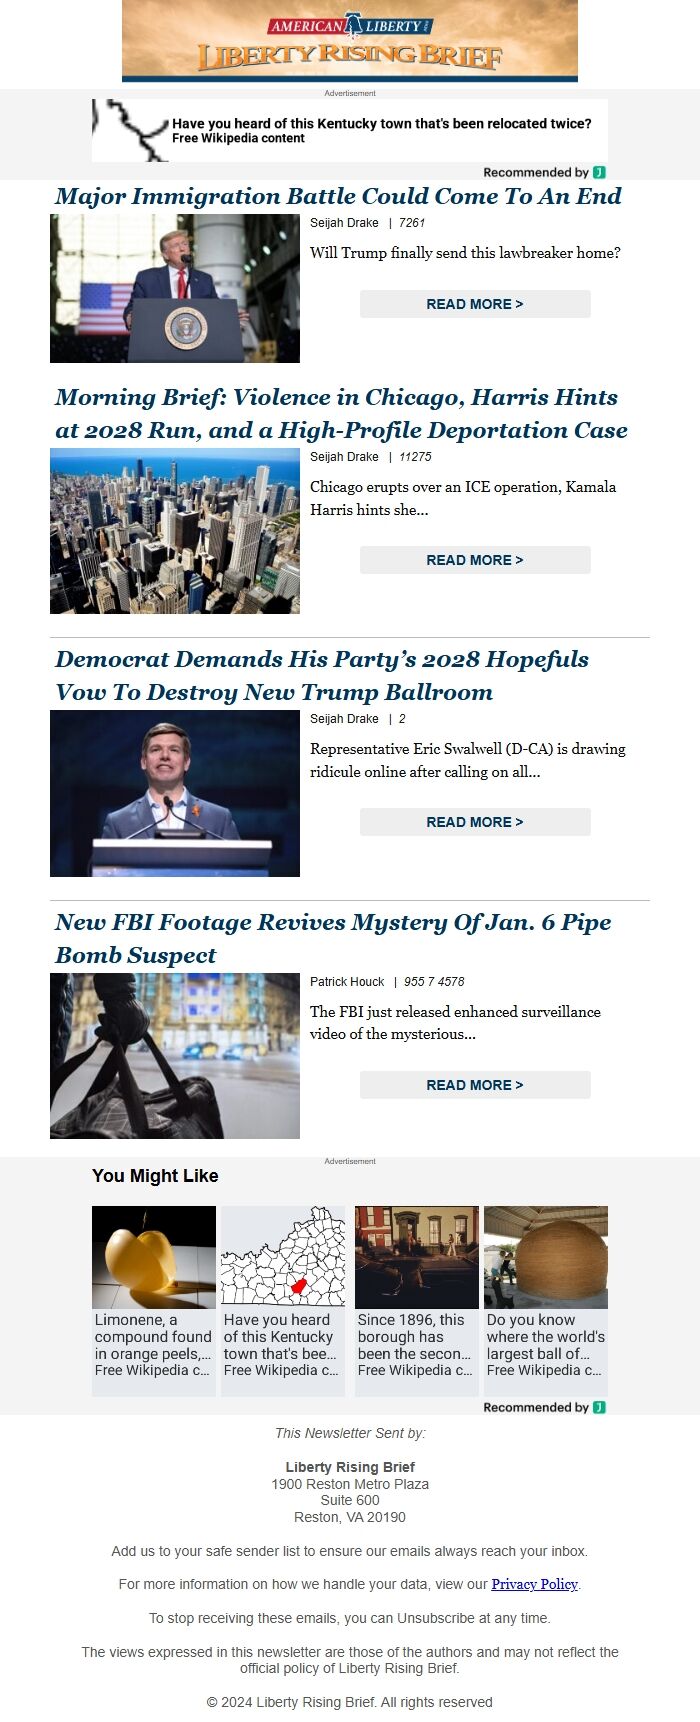Screen dimensions: 700x1722
Task: Click the top Recommended by badge icon
Action: pos(599,172)
